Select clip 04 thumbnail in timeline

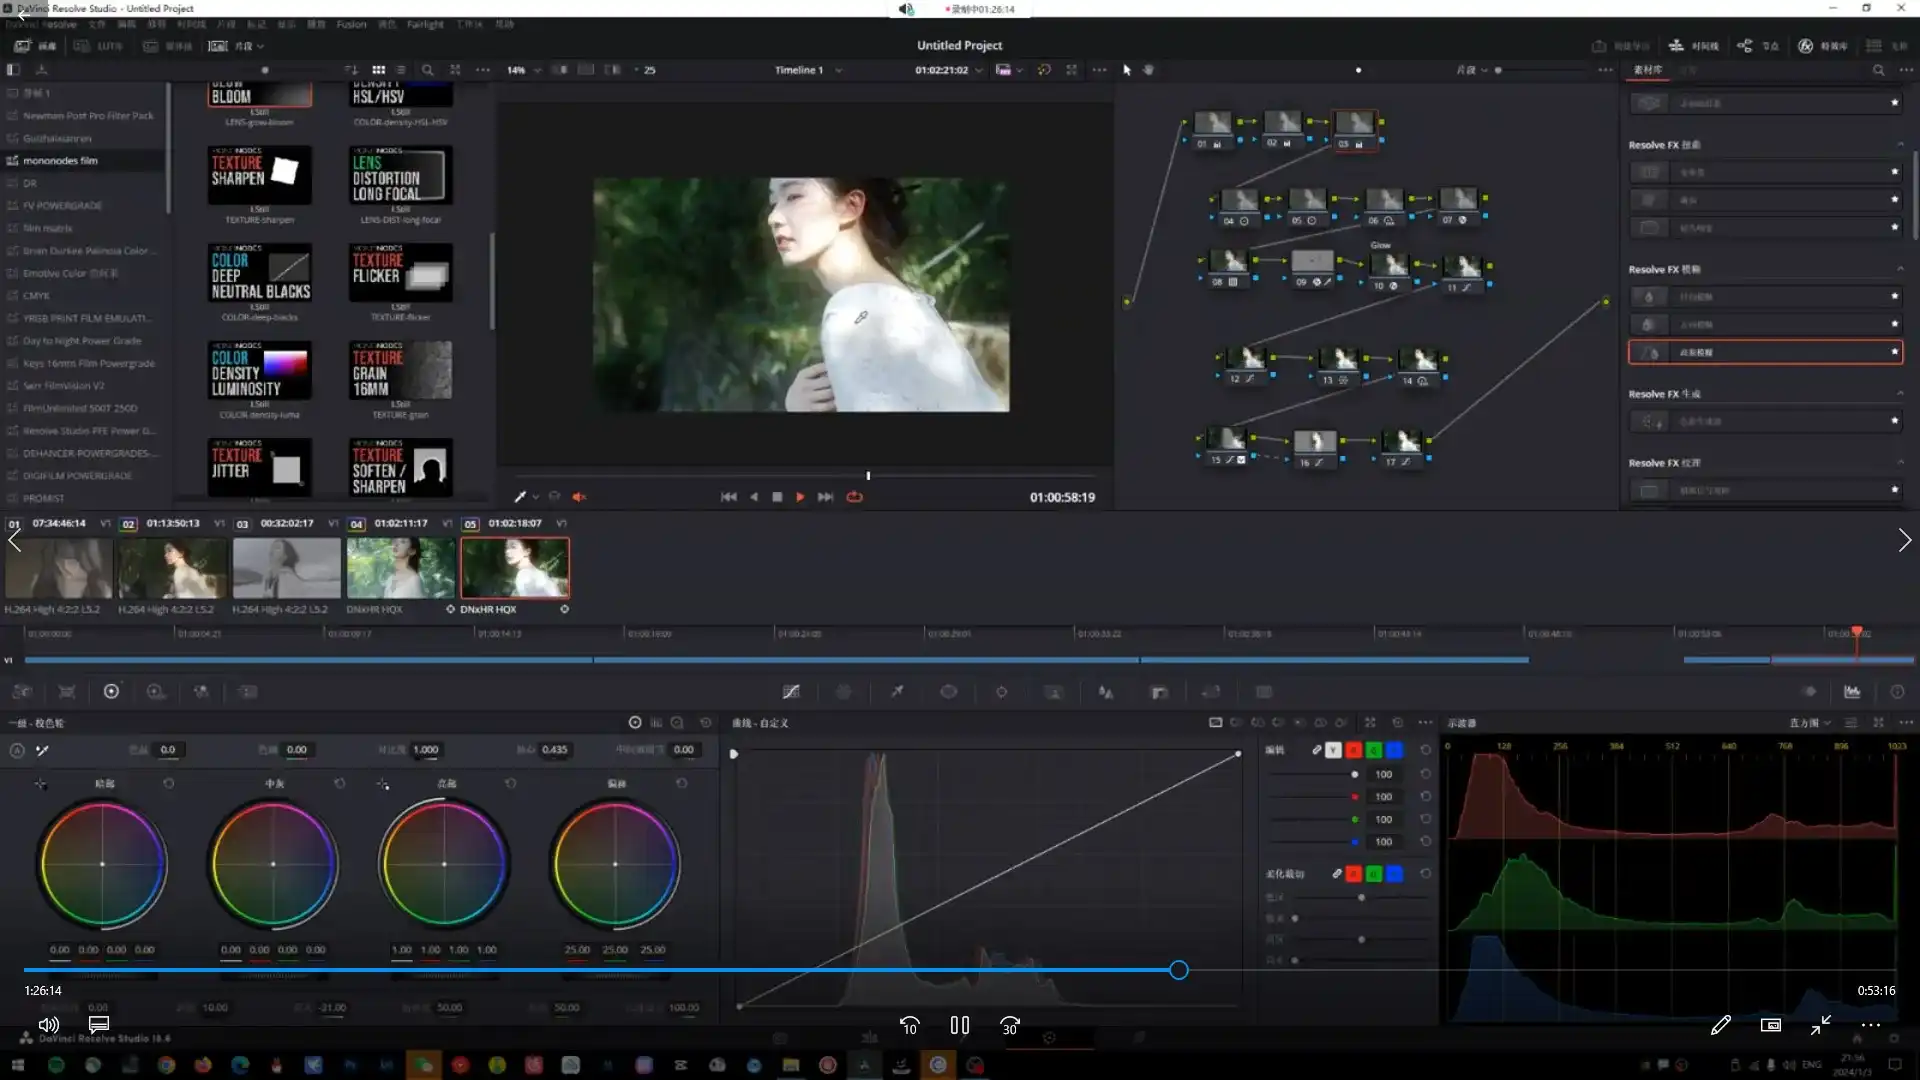coord(400,567)
